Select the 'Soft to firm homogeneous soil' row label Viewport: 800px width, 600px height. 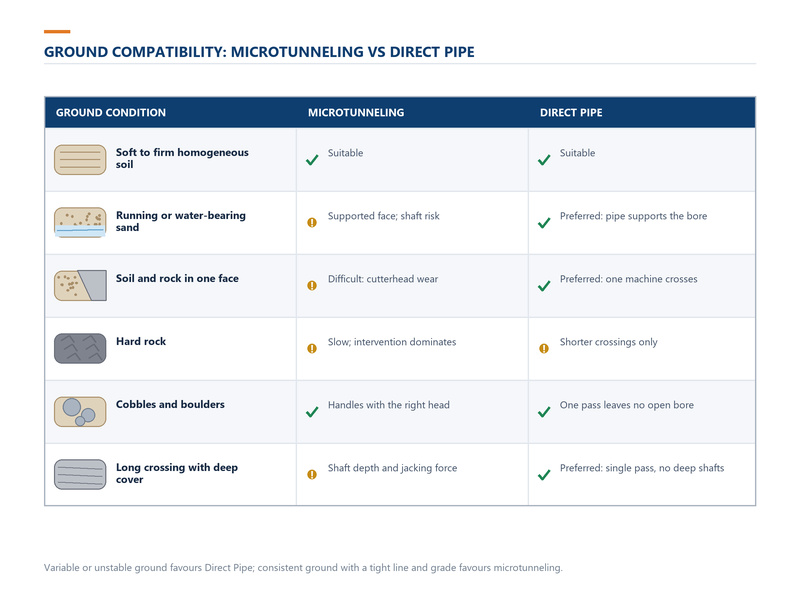(x=182, y=158)
